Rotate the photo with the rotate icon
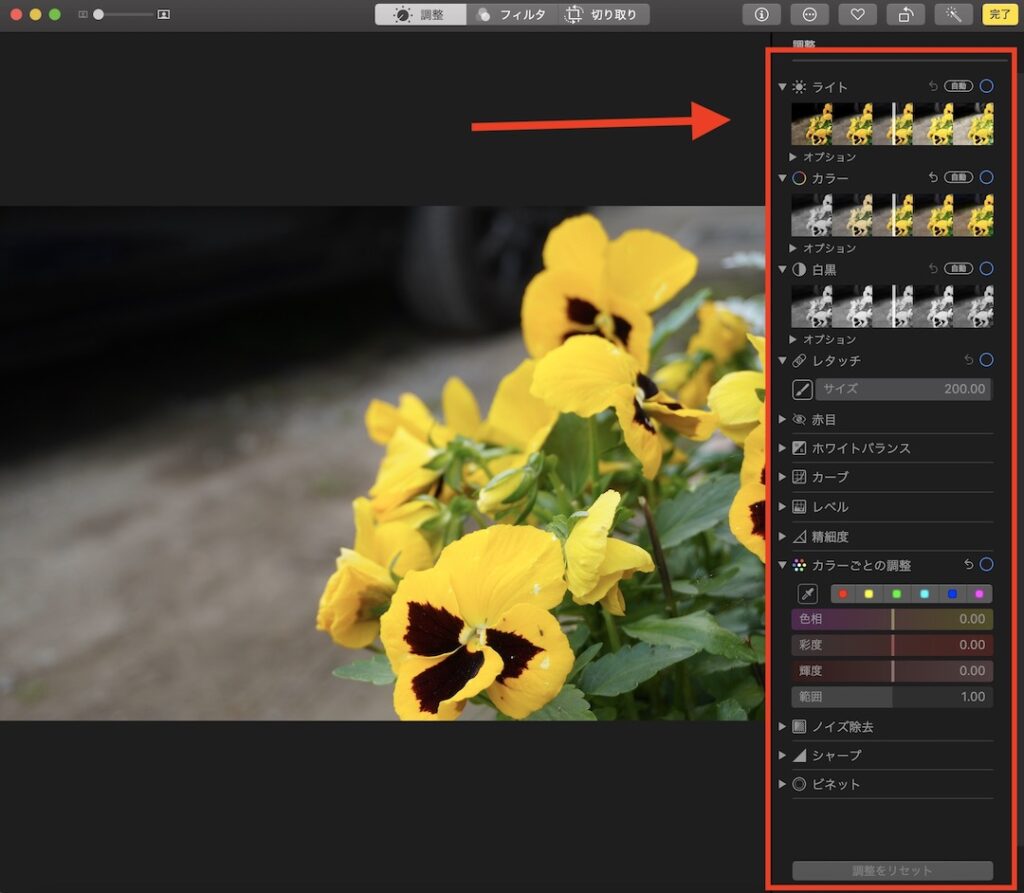Image resolution: width=1024 pixels, height=893 pixels. [x=905, y=14]
